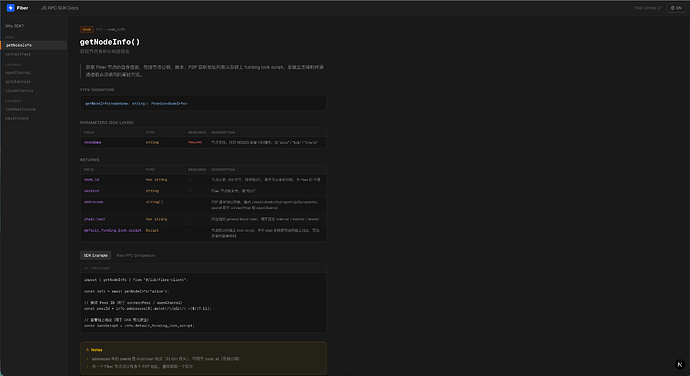Click the type signature code block

point(203,103)
